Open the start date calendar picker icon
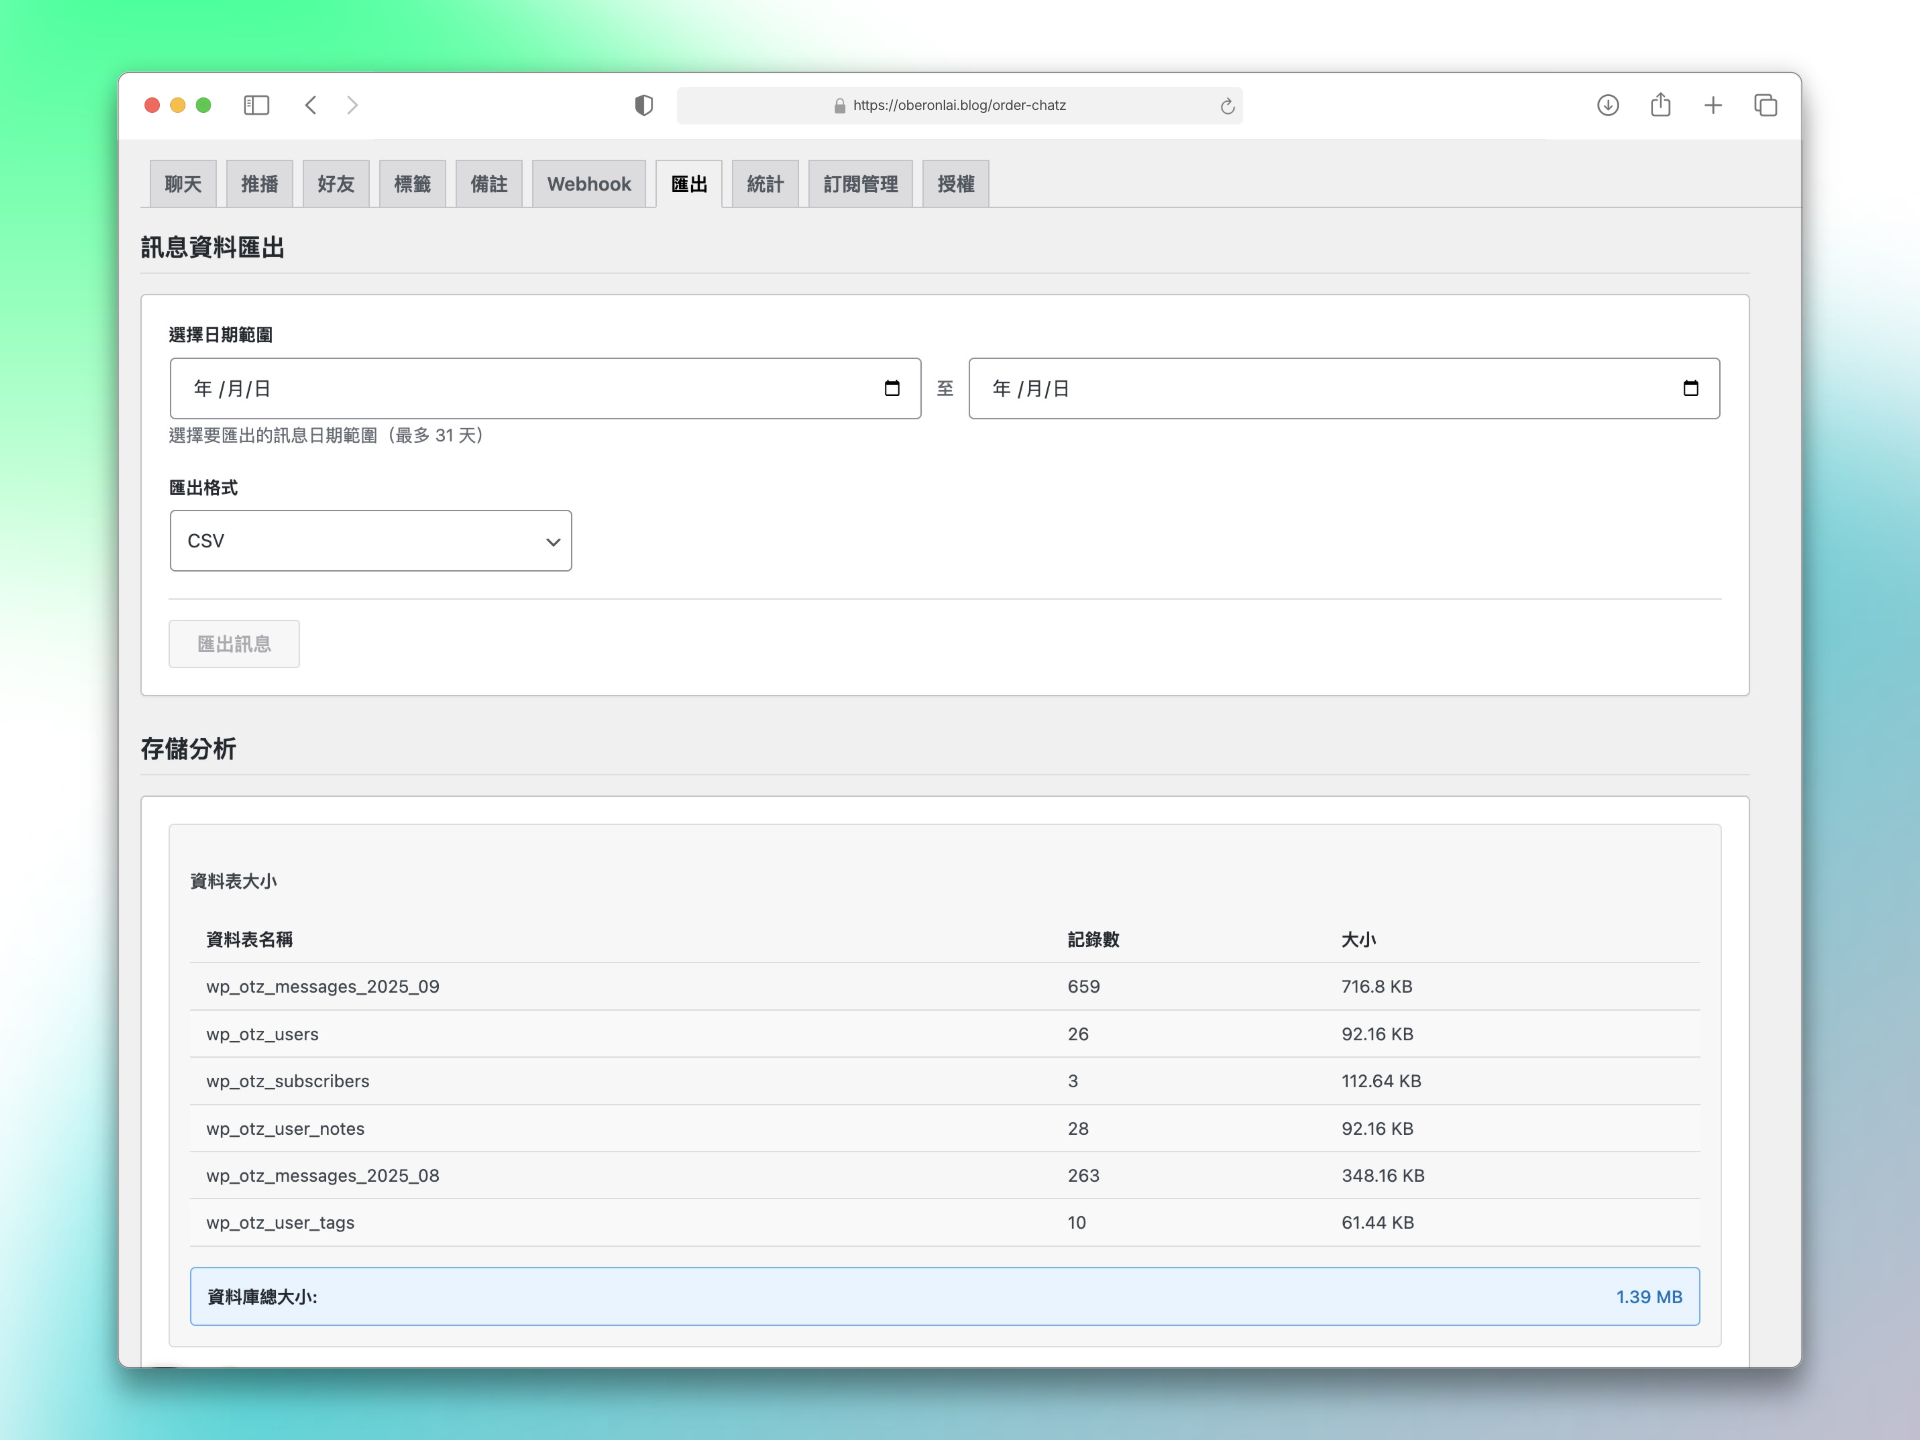1920x1440 pixels. [x=892, y=388]
